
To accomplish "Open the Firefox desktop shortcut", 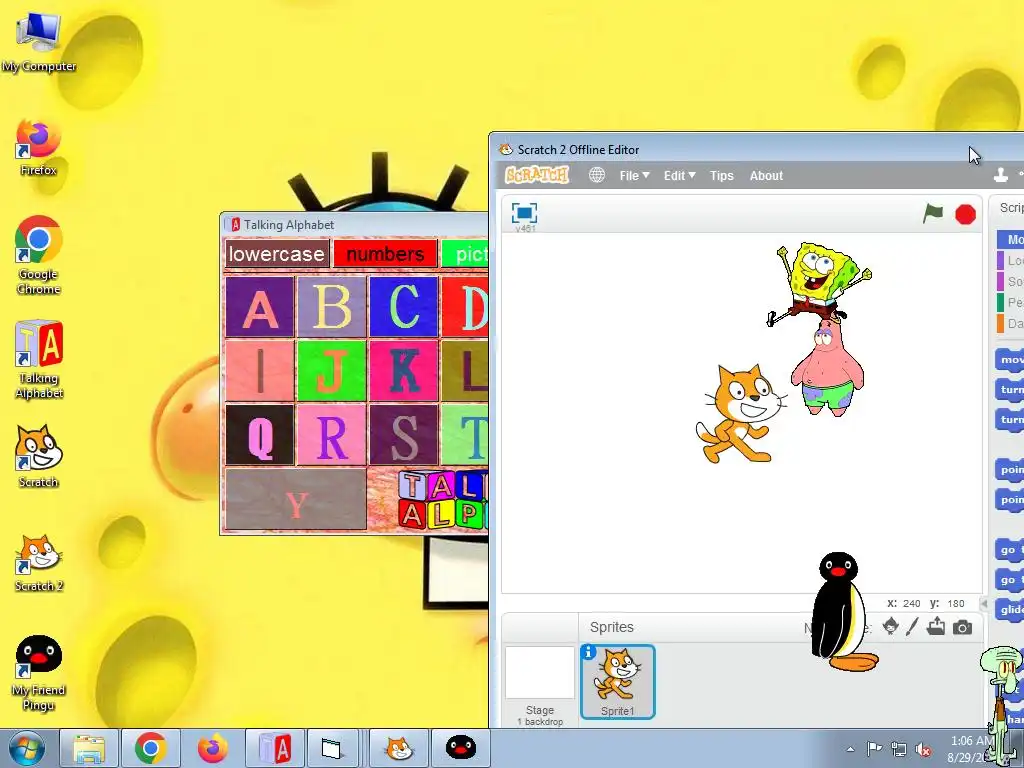I will click(x=39, y=146).
